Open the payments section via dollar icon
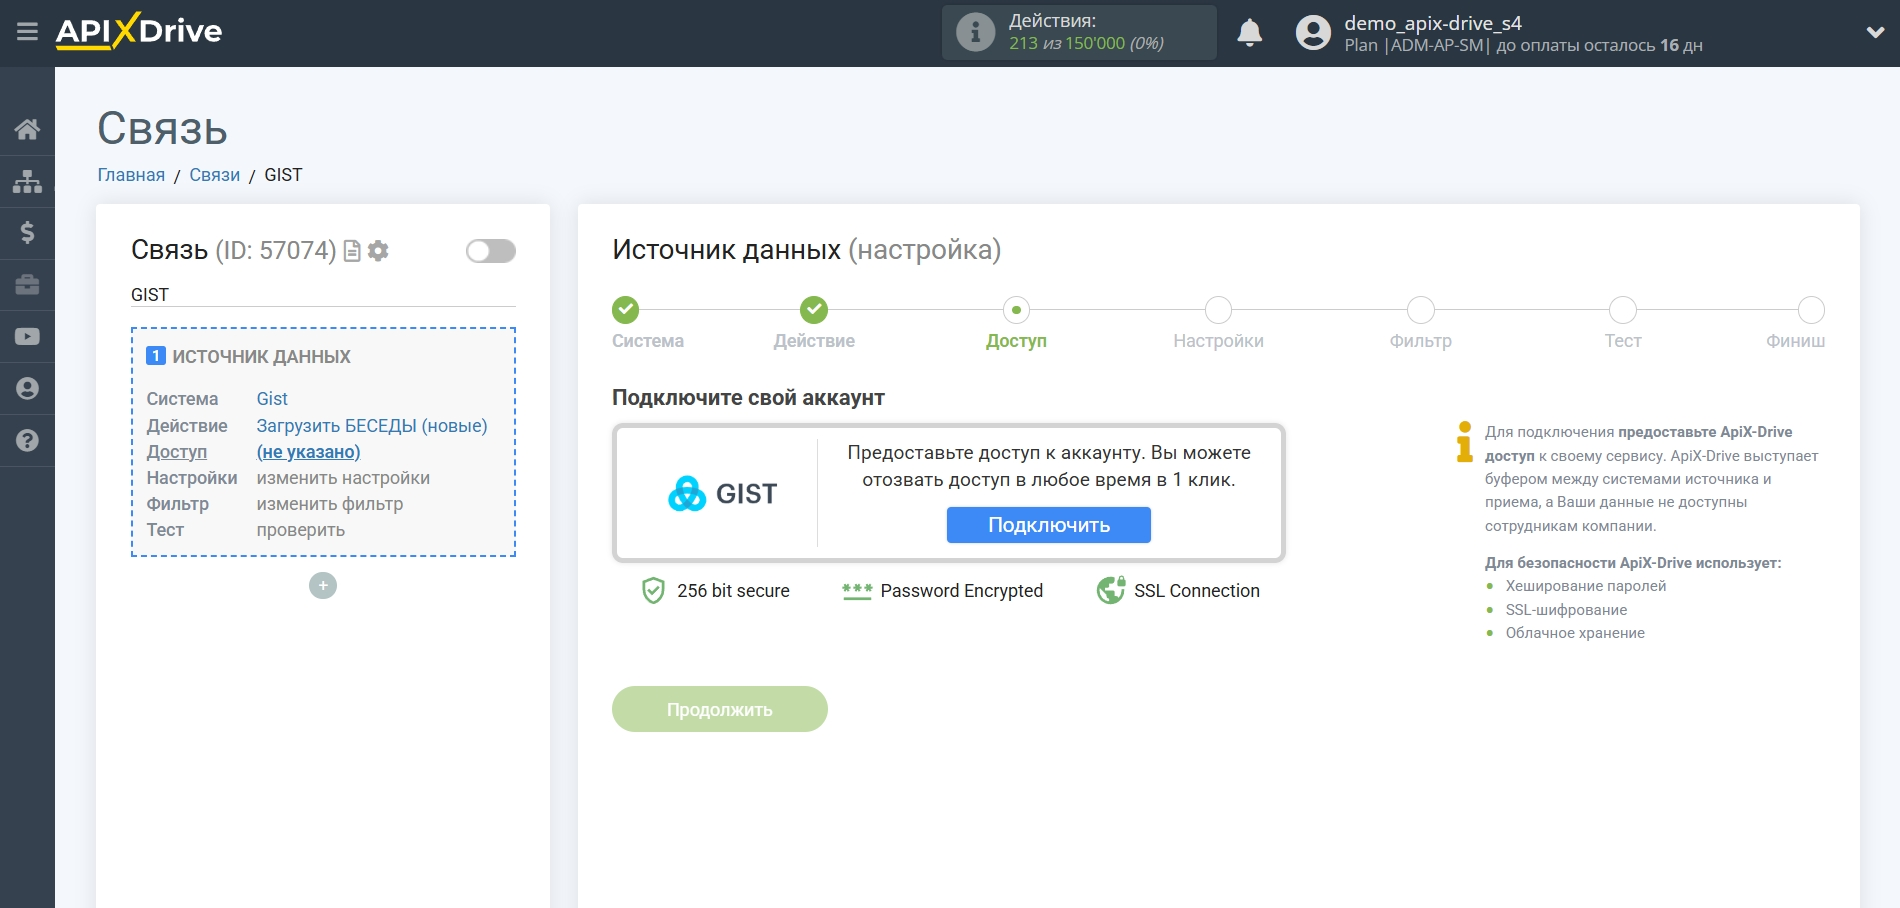The width and height of the screenshot is (1900, 908). tap(27, 232)
